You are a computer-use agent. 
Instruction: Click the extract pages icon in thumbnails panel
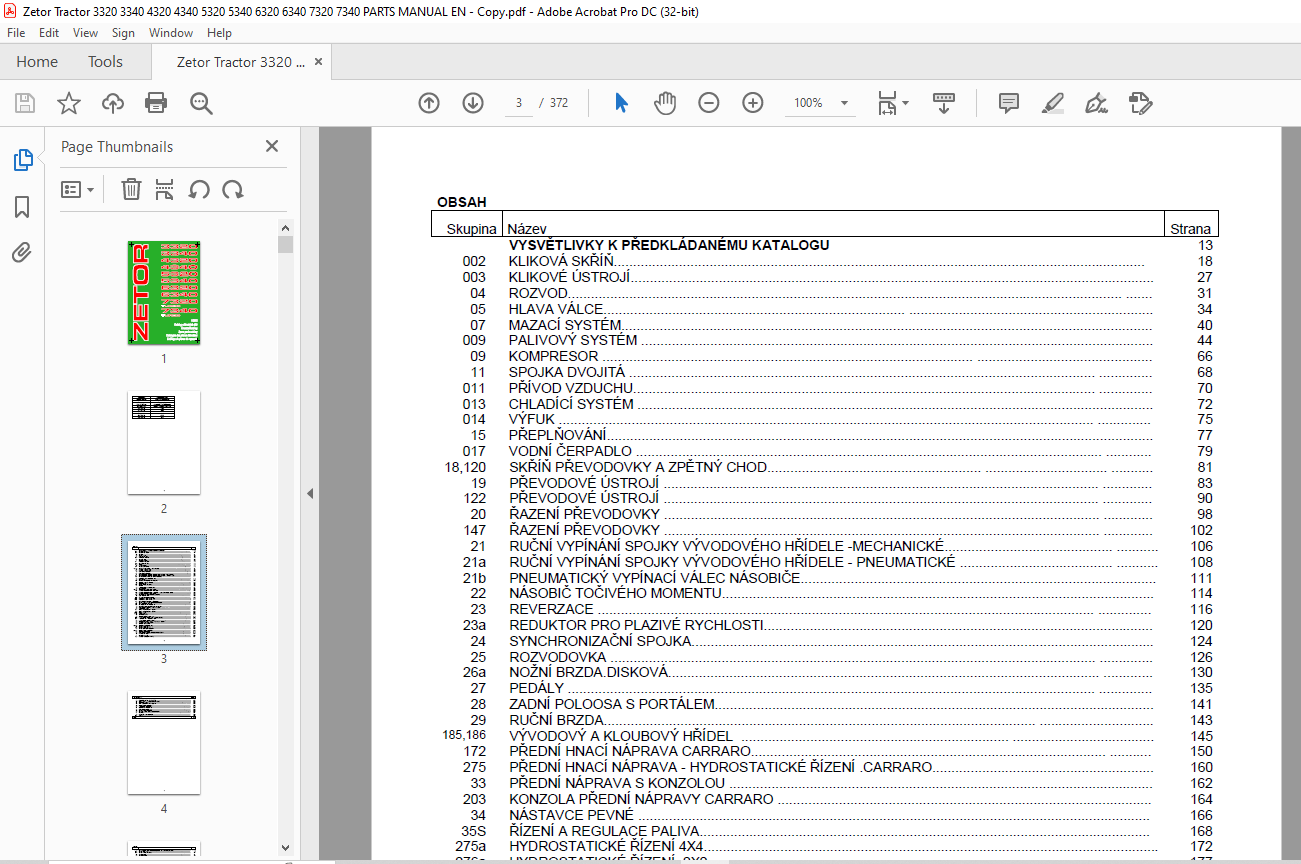(x=165, y=189)
